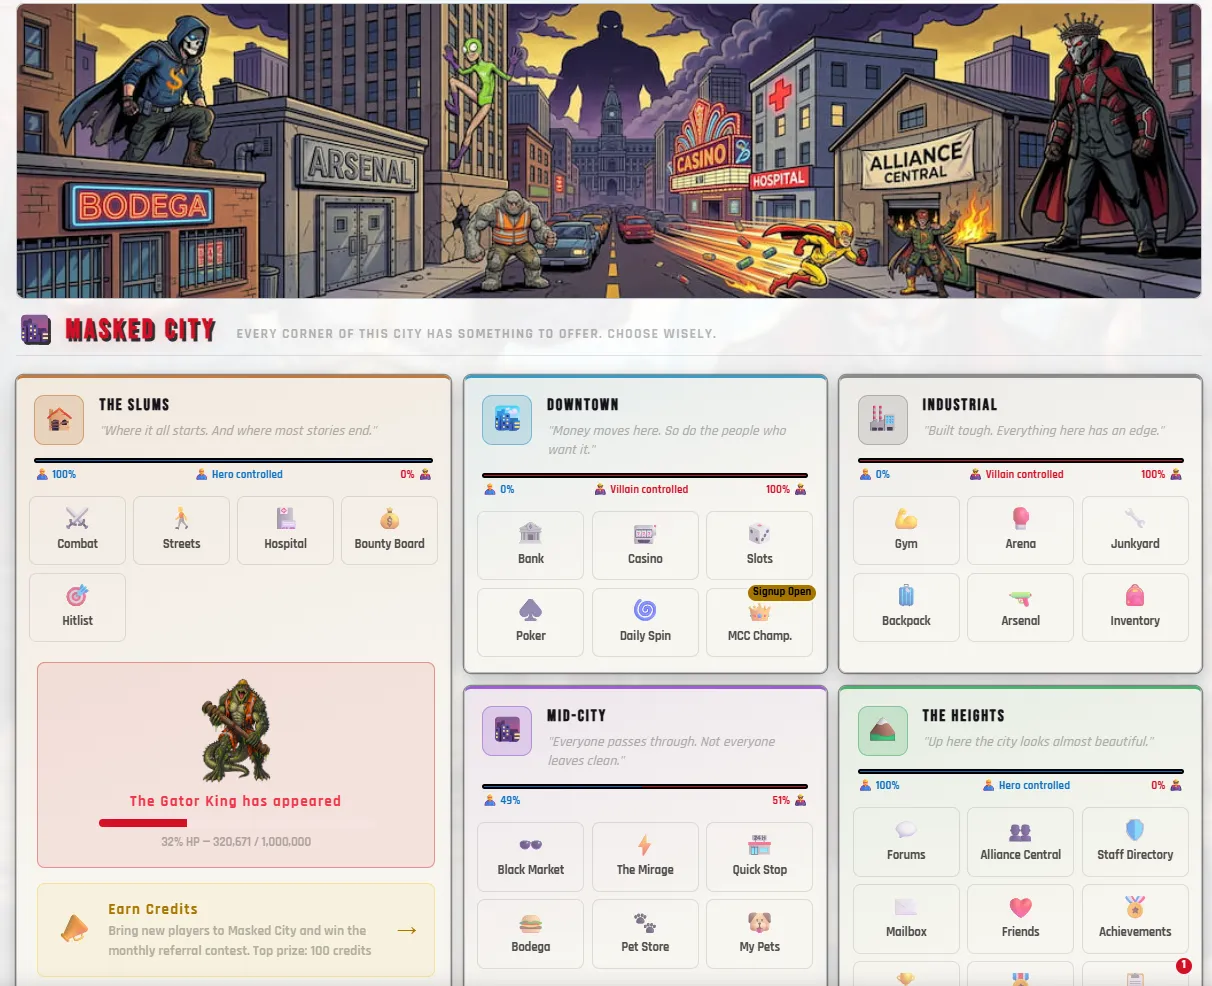Viewport: 1212px width, 986px height.
Task: Open the Poker tile
Action: [x=531, y=622]
